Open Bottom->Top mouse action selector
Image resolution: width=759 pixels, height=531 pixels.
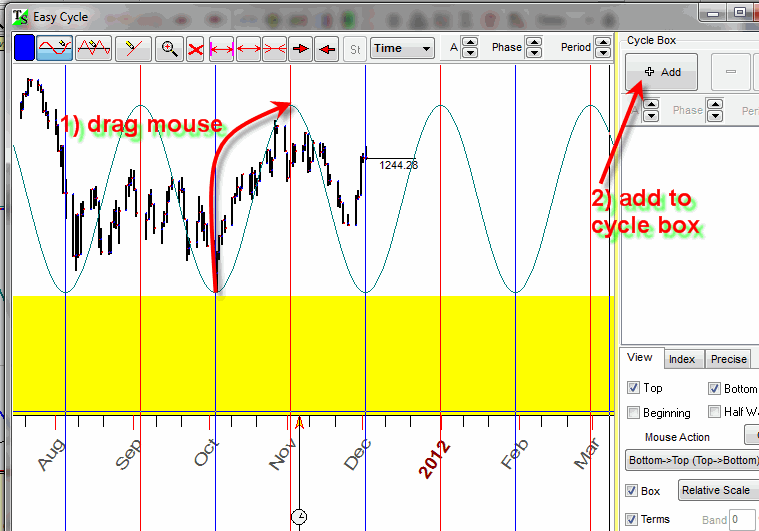tap(690, 461)
